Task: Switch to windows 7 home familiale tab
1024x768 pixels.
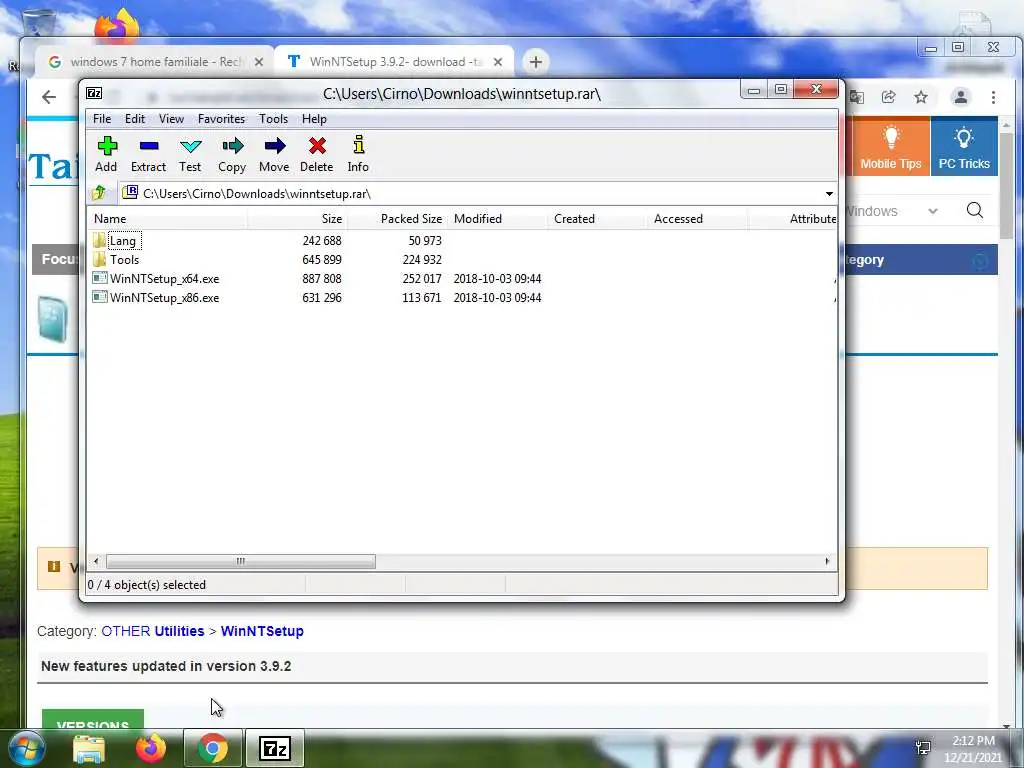Action: 154,62
